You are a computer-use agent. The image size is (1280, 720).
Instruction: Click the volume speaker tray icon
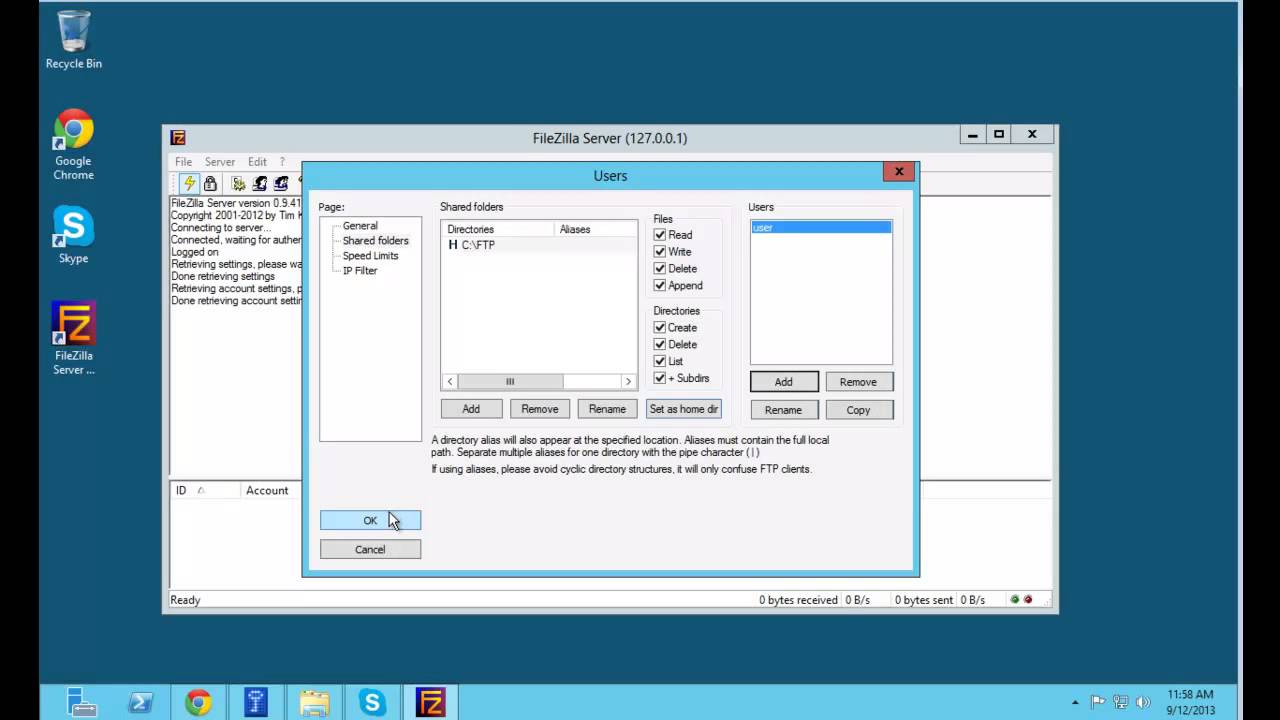(x=1143, y=702)
